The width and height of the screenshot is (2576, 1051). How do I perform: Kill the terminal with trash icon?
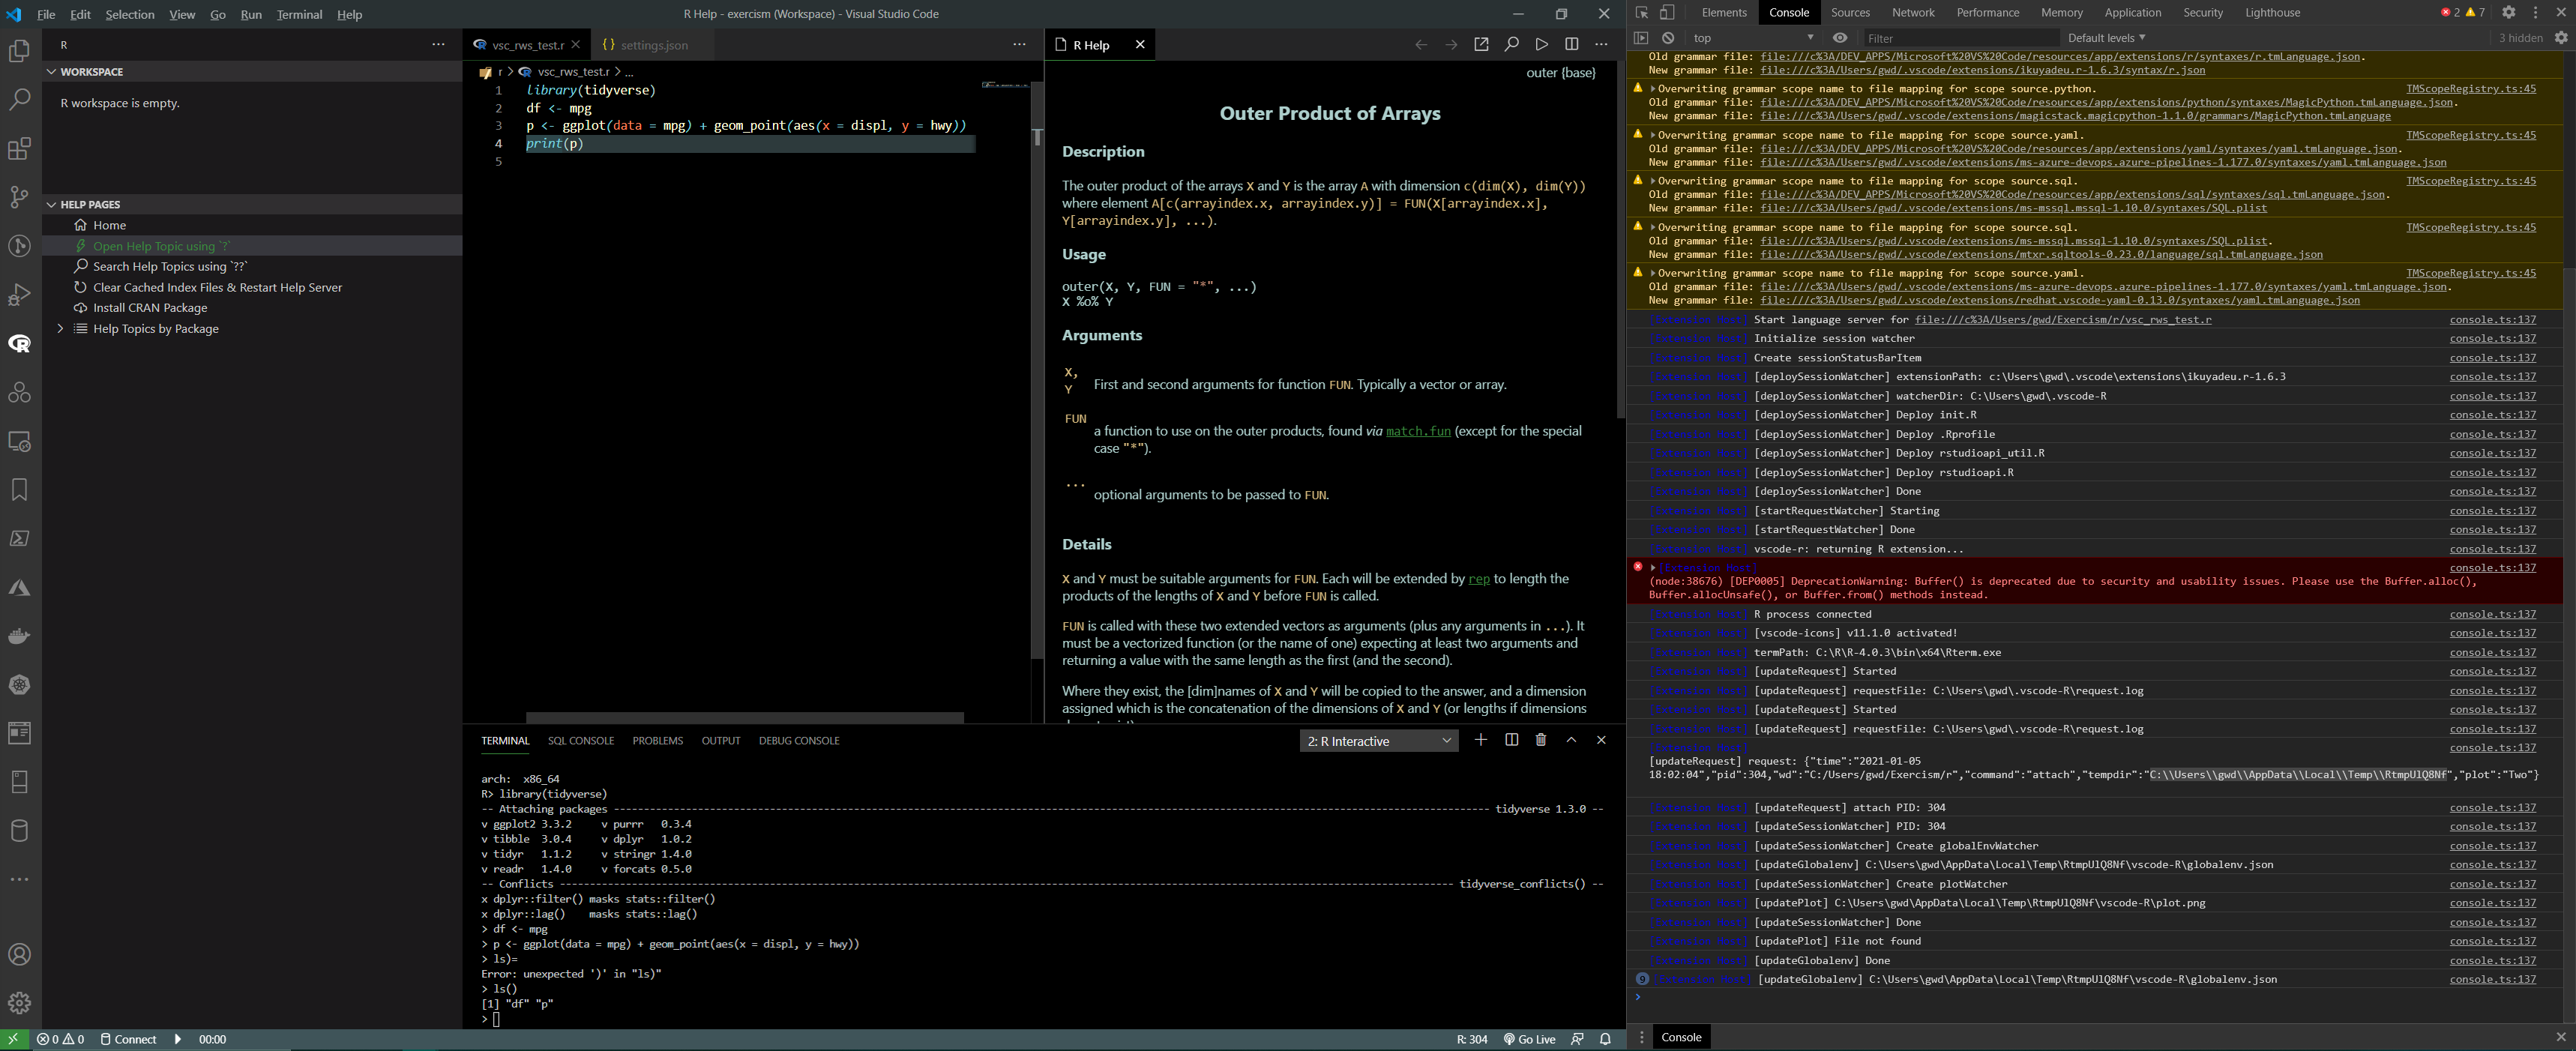click(x=1541, y=740)
